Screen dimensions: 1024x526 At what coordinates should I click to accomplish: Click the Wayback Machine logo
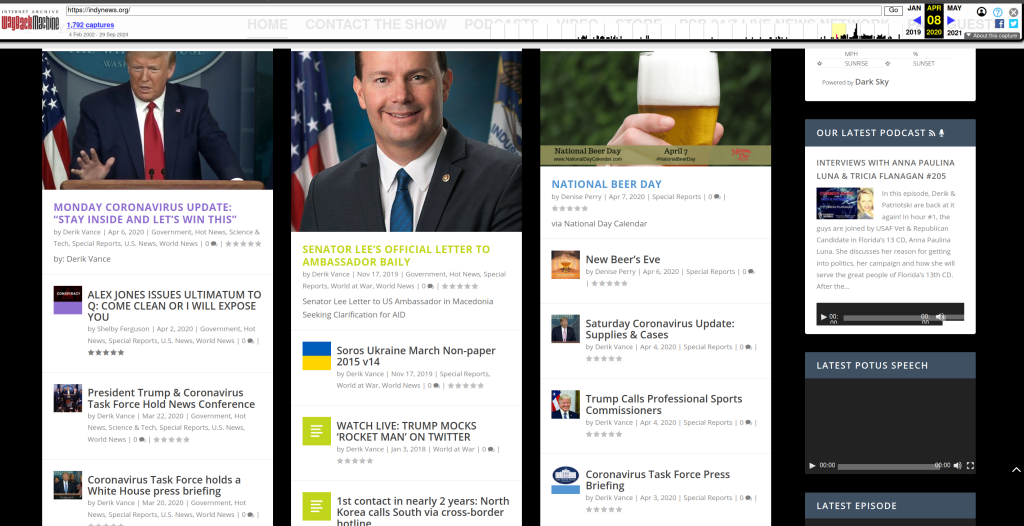coord(30,20)
